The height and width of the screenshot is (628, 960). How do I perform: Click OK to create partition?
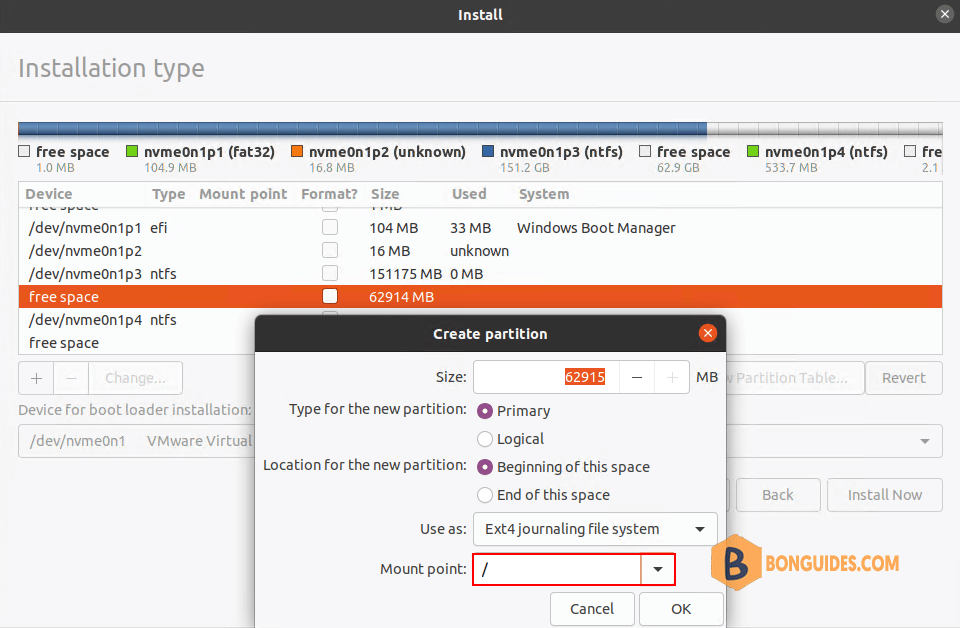point(681,609)
